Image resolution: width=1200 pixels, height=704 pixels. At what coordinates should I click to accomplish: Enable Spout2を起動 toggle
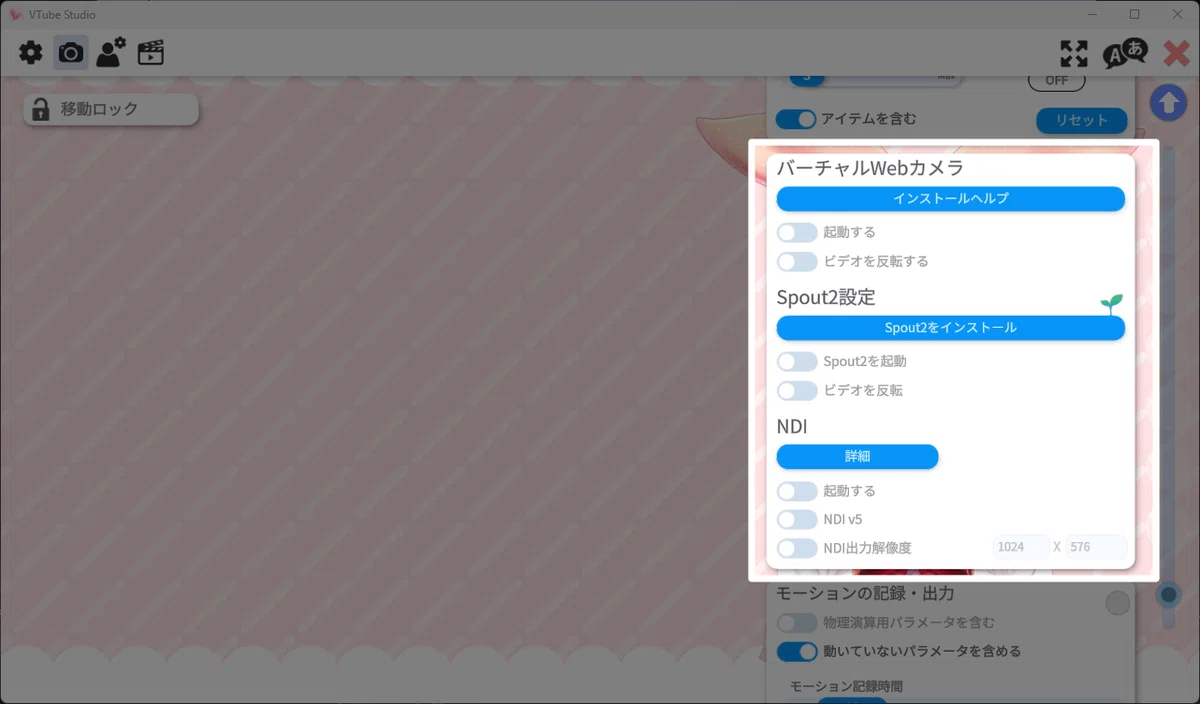[x=797, y=361]
